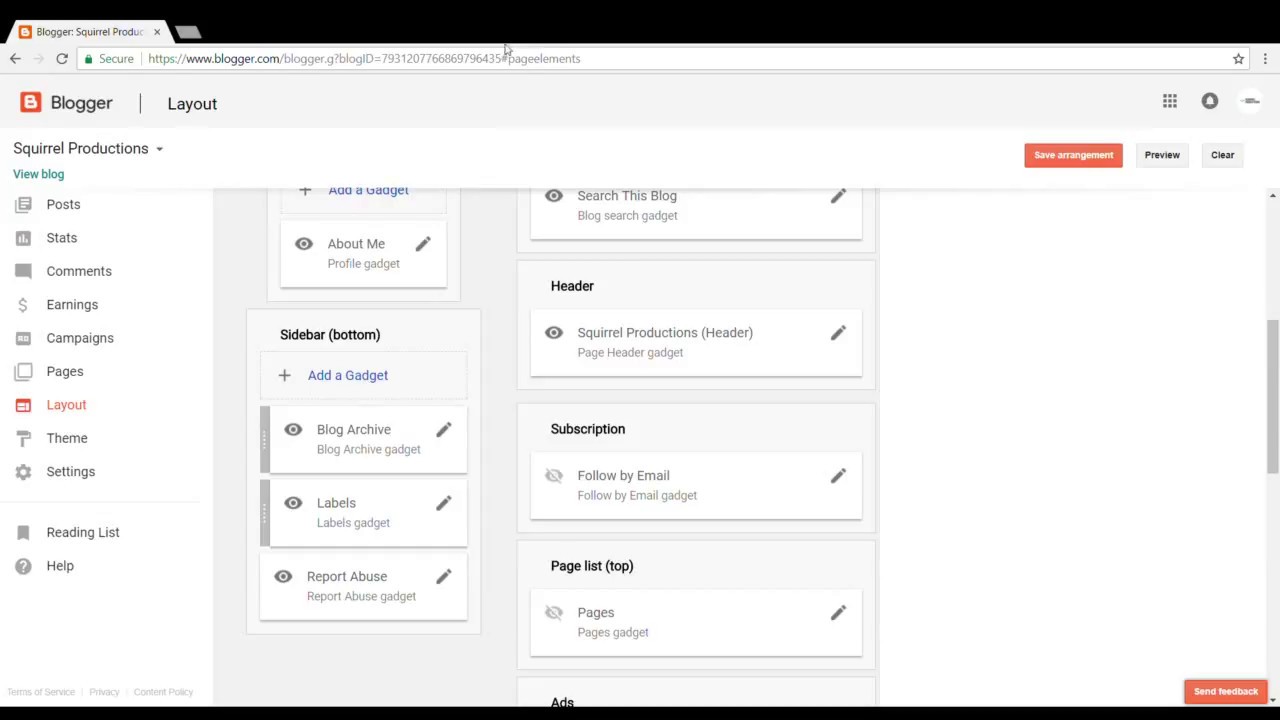Screen dimensions: 1280x720
Task: Reload the page in the browser
Action: point(62,59)
